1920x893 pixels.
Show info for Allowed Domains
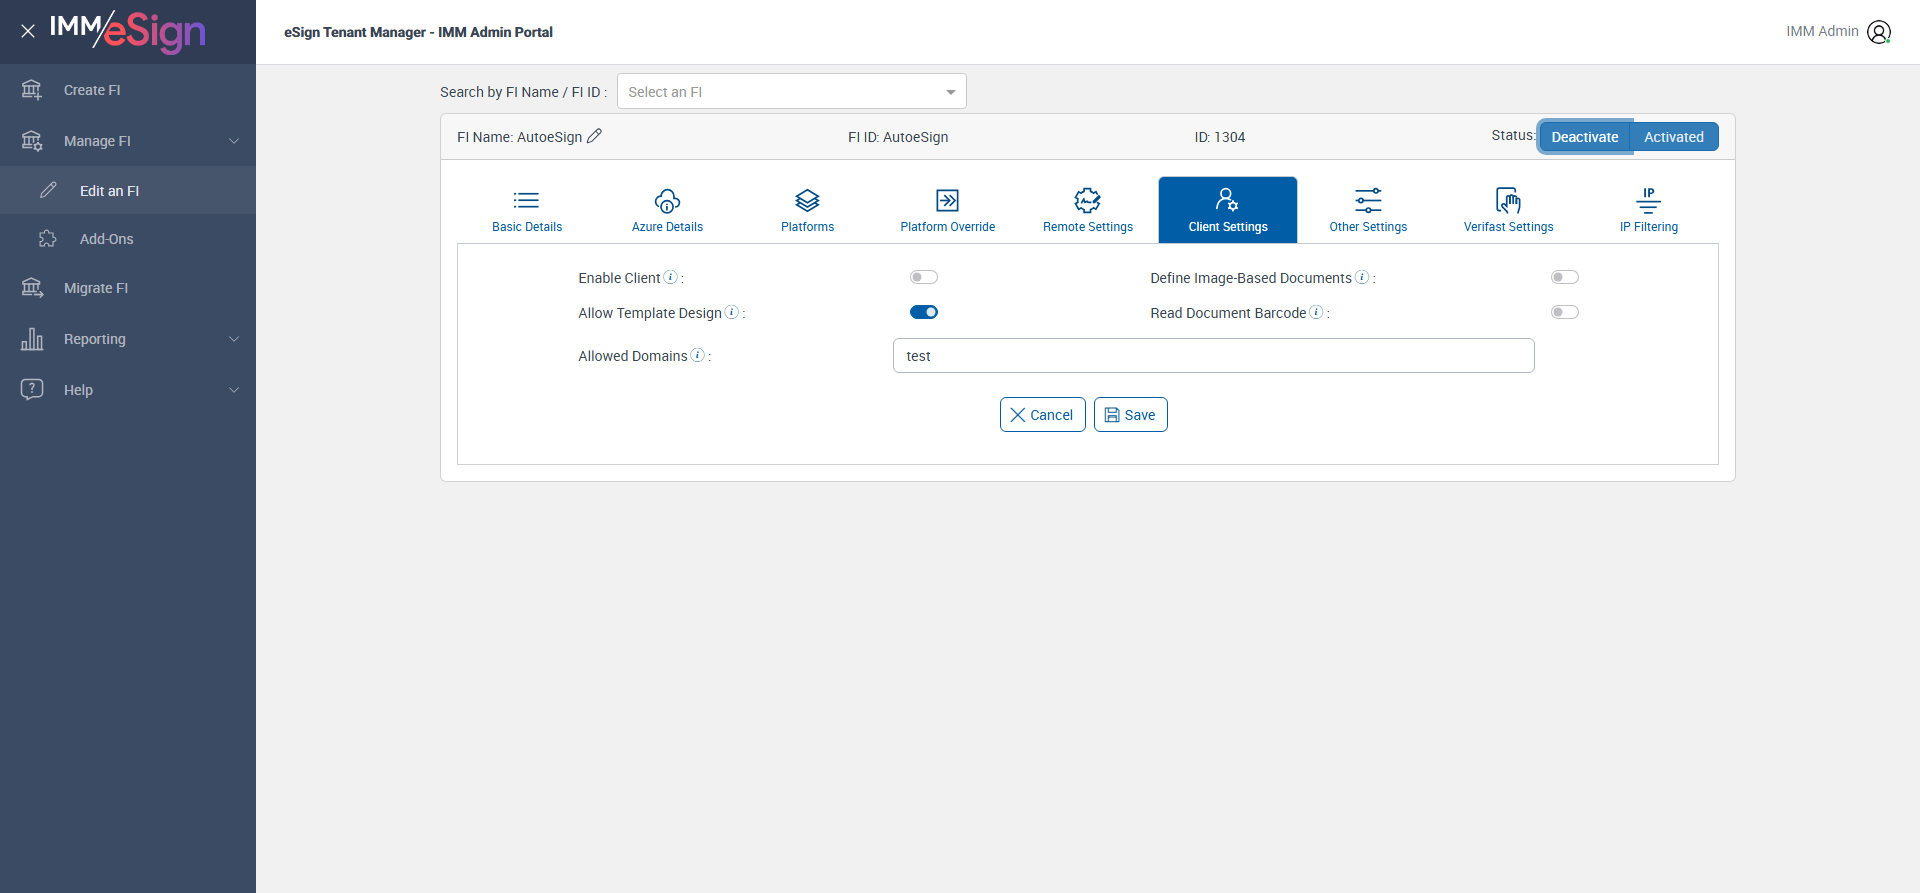tap(698, 355)
